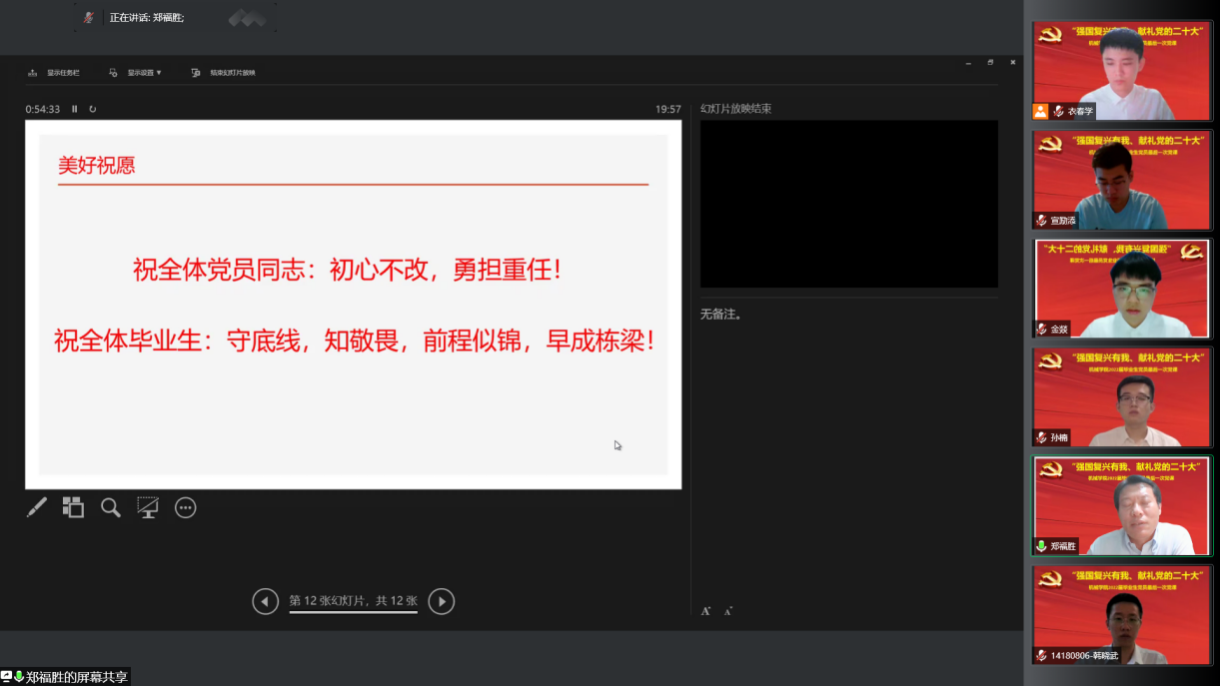The image size is (1220, 686).
Task: Restart the presentation timer
Action: (93, 109)
